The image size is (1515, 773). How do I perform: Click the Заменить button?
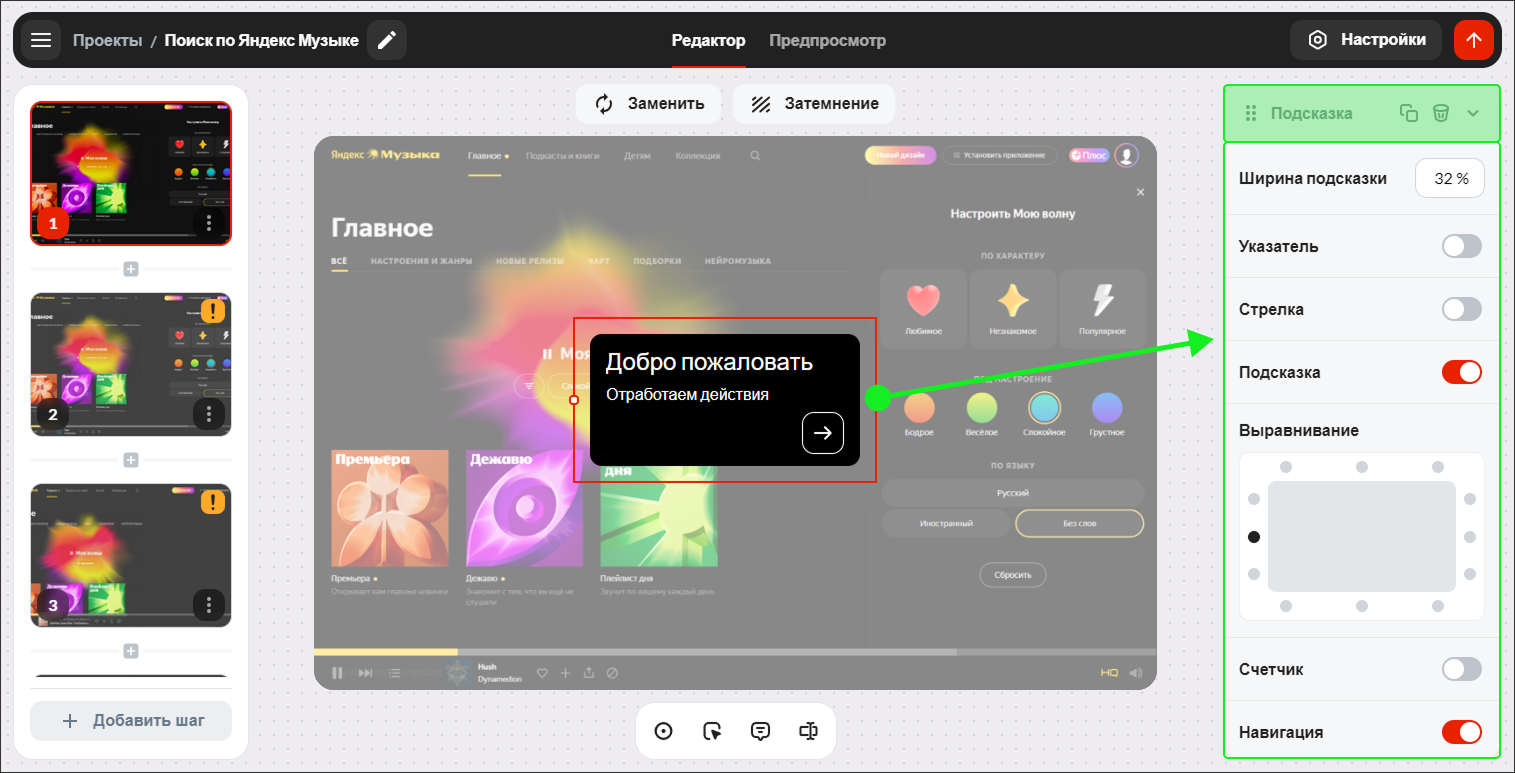click(x=648, y=104)
